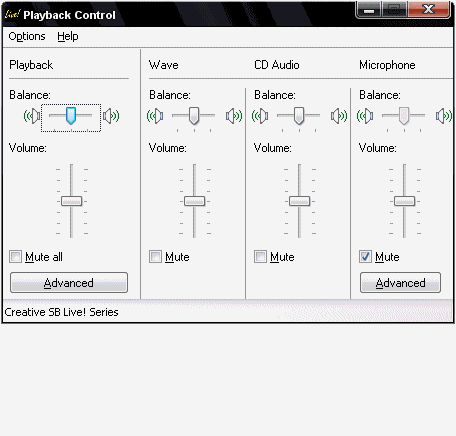Screen dimensions: 456x436
Task: Click left speaker icon in Wave column
Action: point(155,116)
